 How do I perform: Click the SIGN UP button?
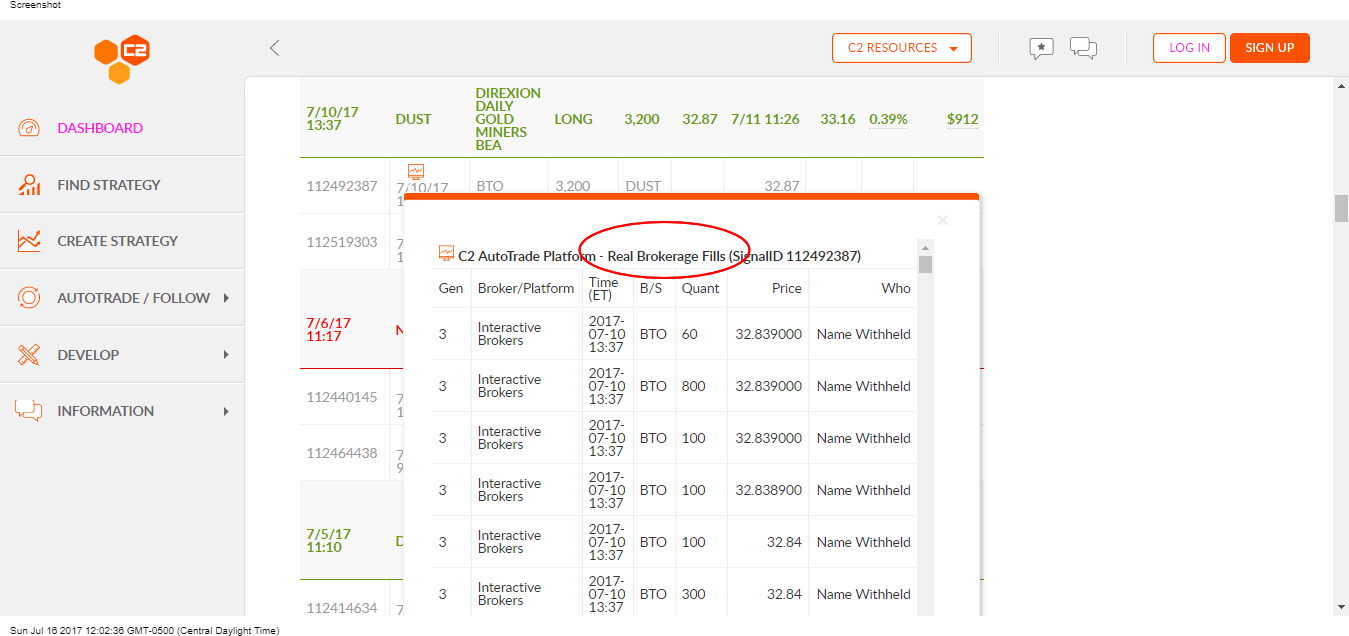[1270, 48]
